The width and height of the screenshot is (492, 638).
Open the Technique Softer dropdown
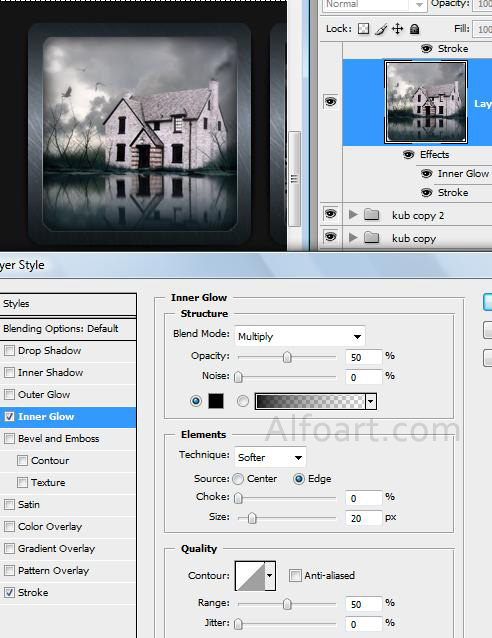[270, 457]
